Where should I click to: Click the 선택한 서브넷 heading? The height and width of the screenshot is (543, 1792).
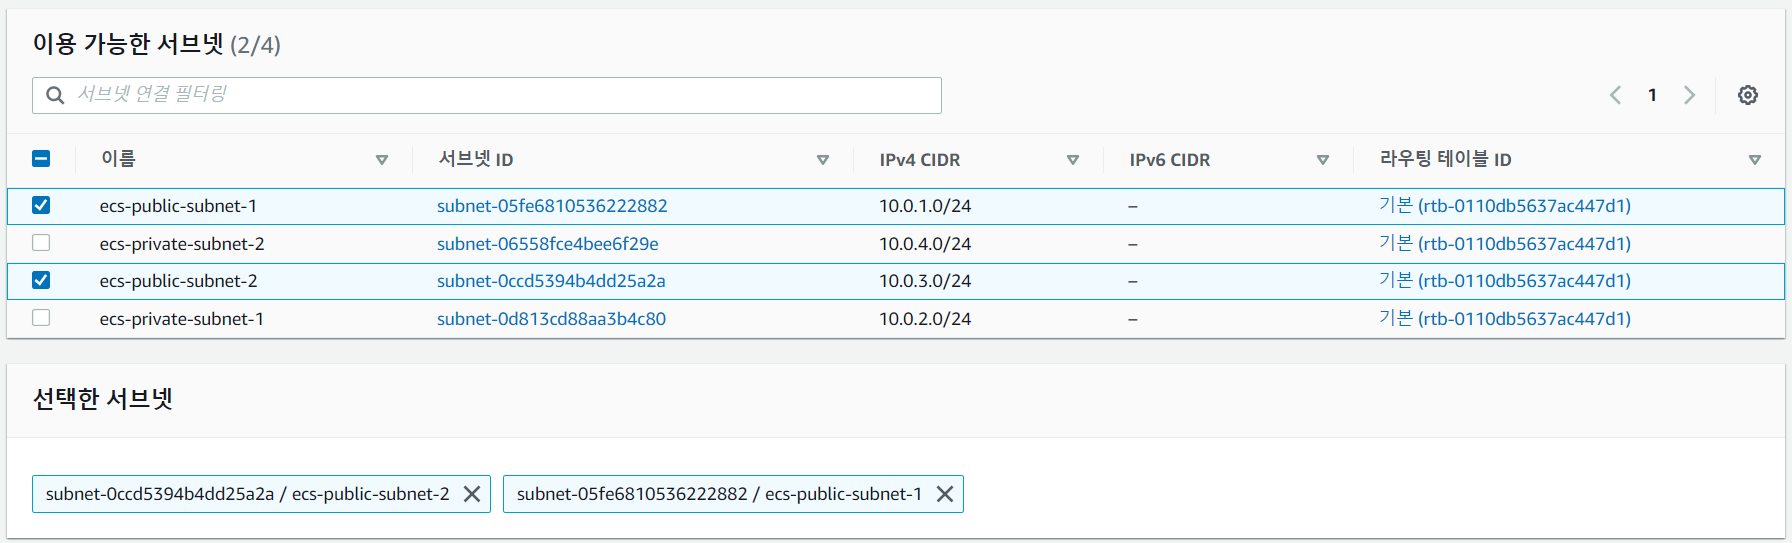(103, 399)
